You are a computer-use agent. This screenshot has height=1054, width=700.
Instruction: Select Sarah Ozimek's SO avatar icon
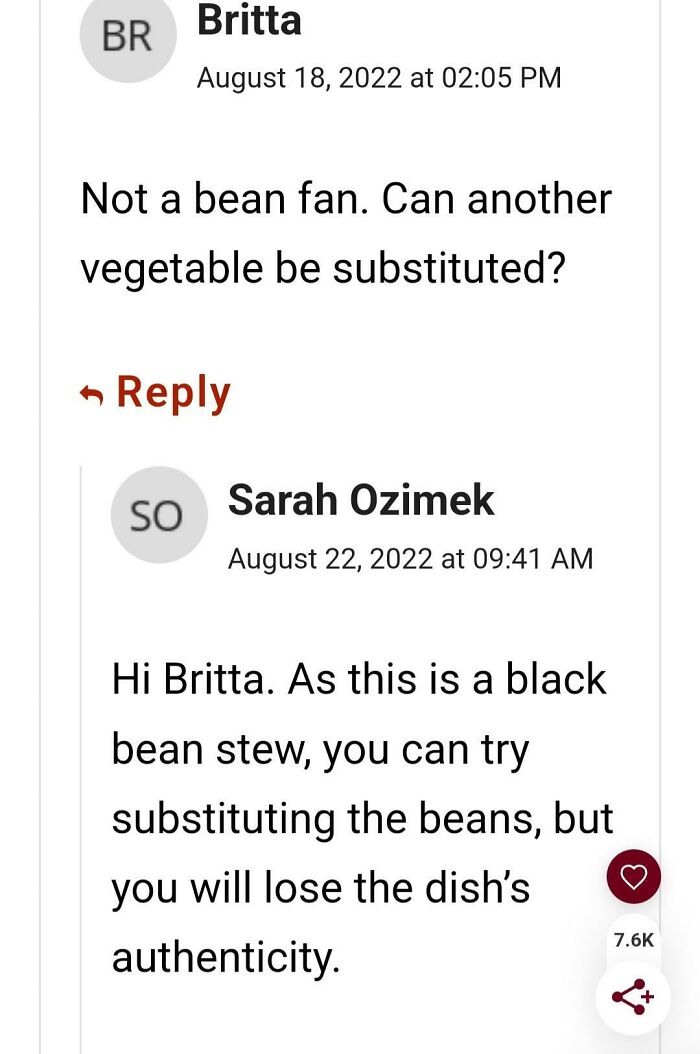tap(159, 514)
